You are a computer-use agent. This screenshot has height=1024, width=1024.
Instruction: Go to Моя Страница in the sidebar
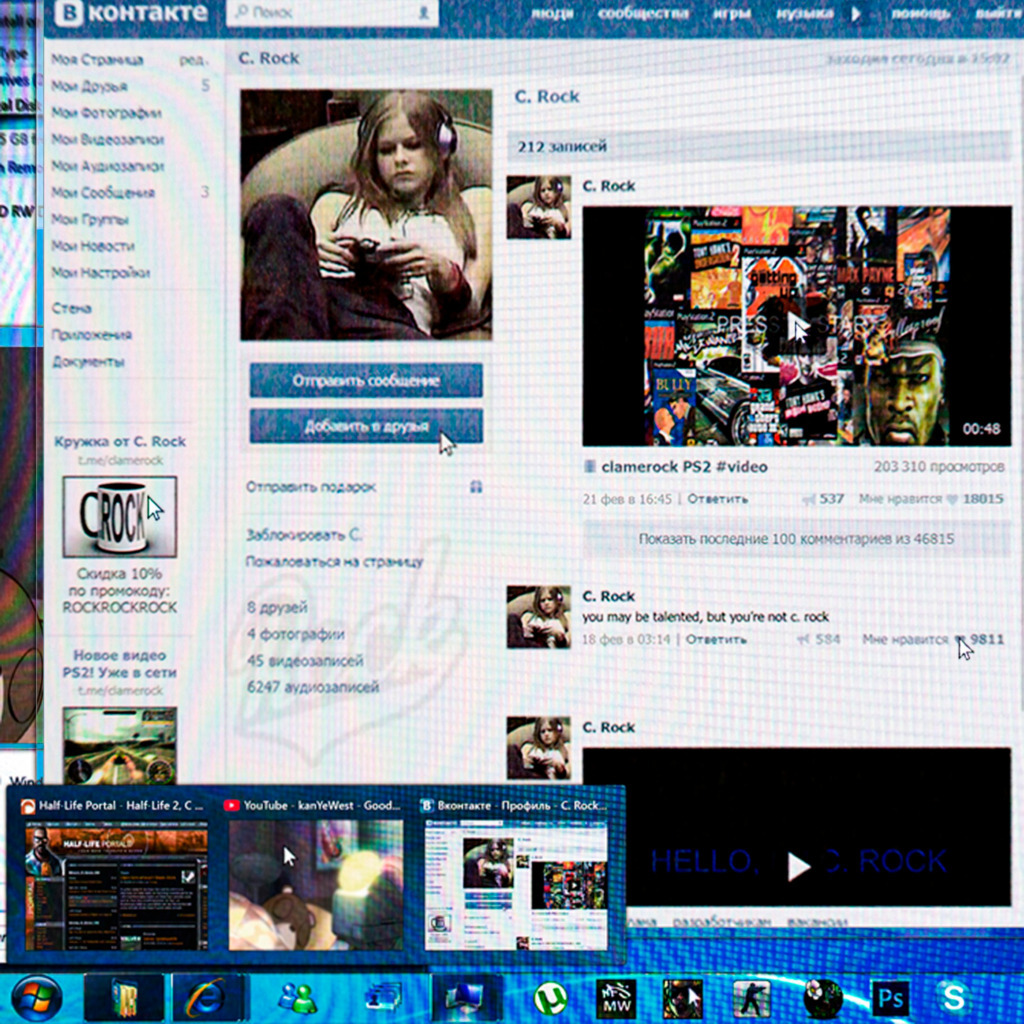coord(97,59)
